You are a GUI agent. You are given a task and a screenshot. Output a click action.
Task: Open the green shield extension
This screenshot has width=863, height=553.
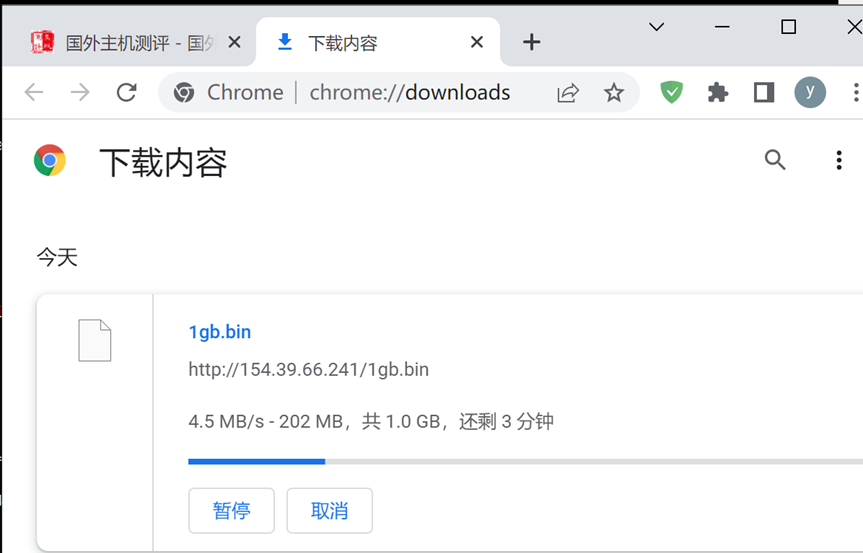coord(671,92)
